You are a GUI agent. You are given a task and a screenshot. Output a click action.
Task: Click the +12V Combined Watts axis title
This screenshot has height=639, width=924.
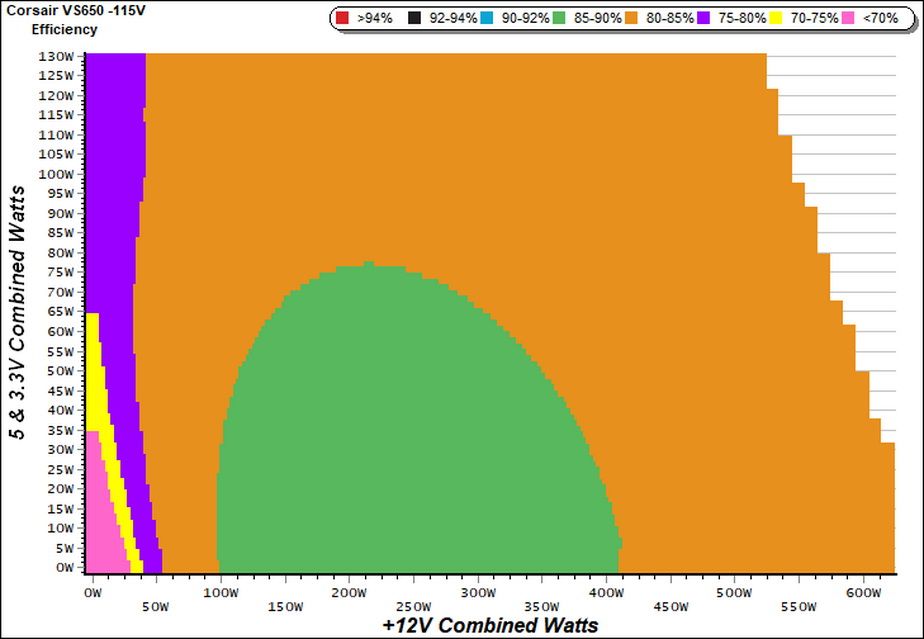point(490,625)
